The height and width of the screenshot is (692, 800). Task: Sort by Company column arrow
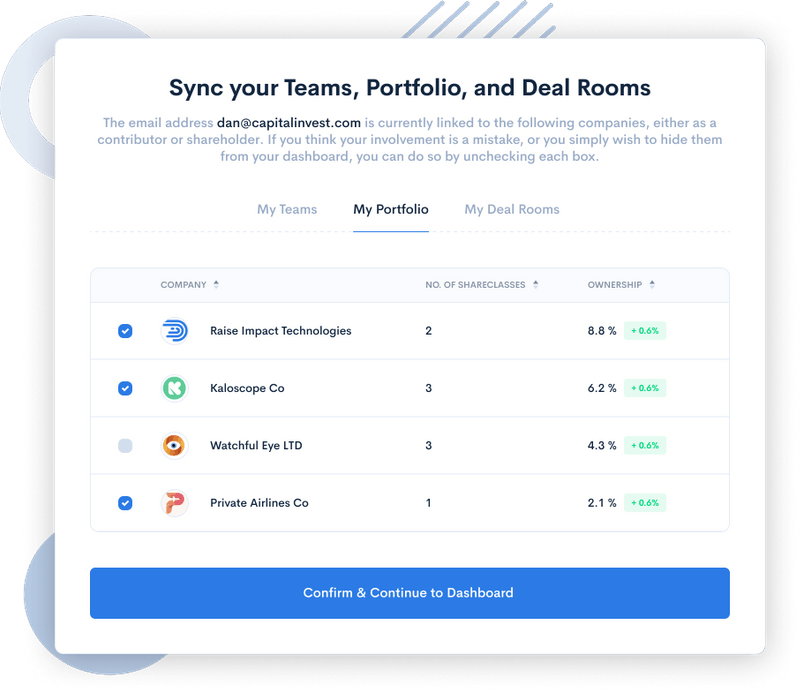tap(216, 285)
